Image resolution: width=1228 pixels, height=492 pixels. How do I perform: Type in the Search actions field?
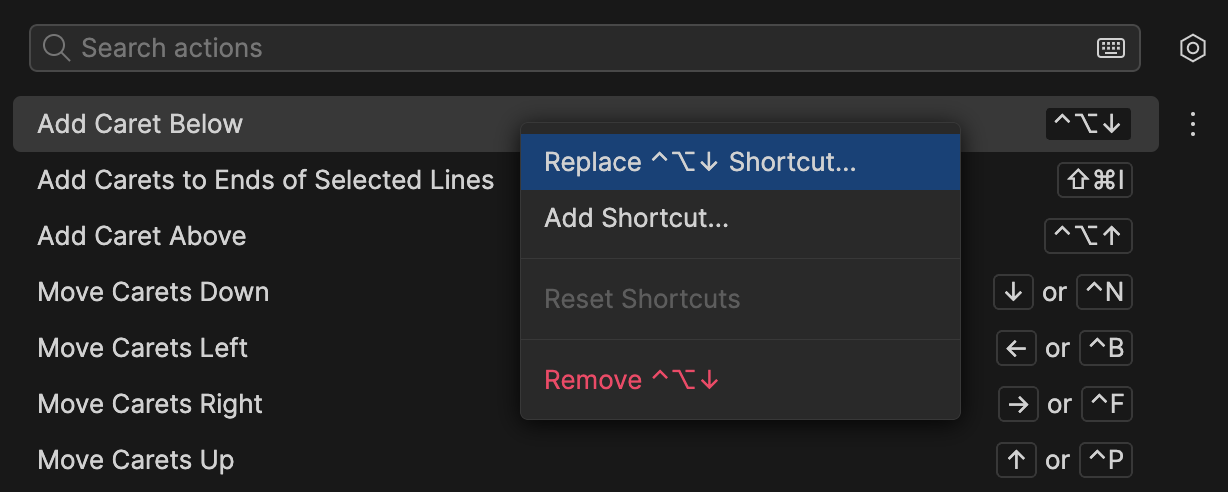coord(580,48)
